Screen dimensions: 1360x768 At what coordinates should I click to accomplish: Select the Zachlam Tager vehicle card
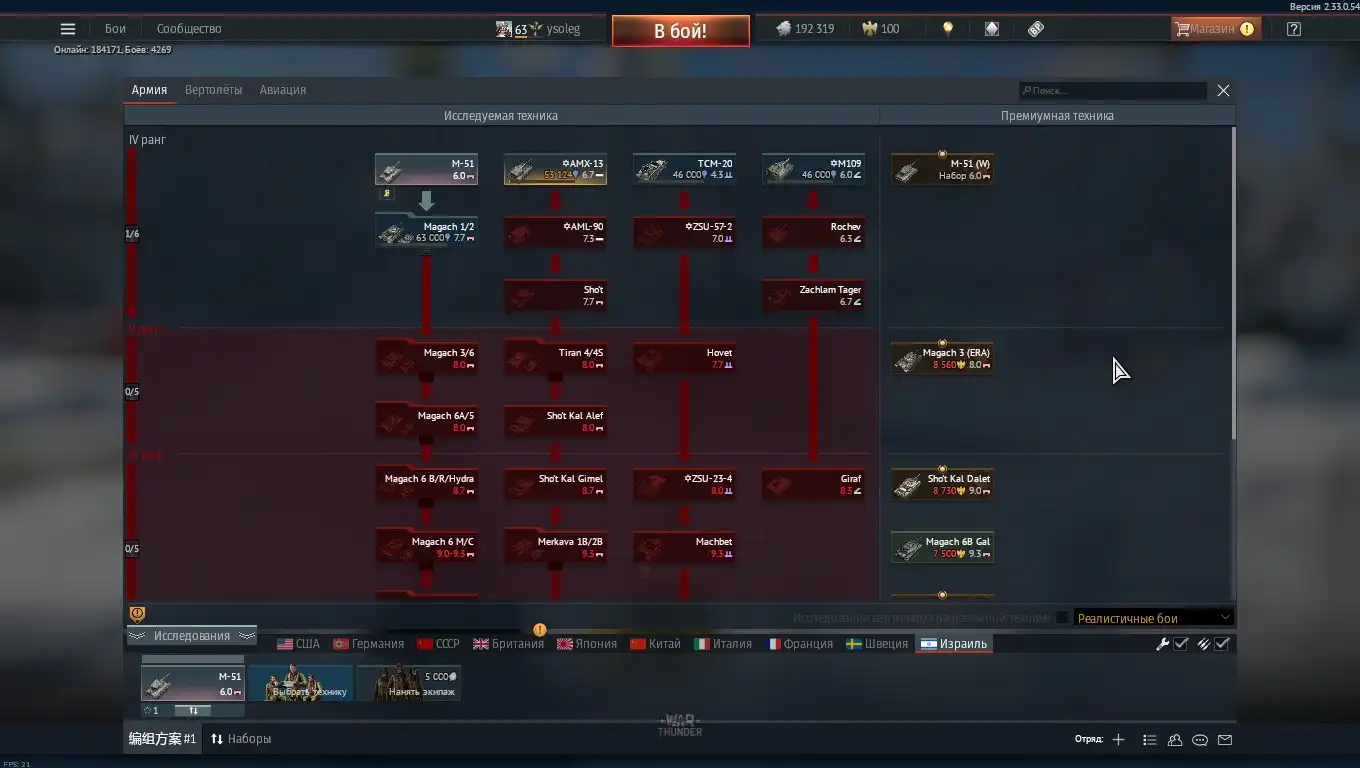[814, 295]
